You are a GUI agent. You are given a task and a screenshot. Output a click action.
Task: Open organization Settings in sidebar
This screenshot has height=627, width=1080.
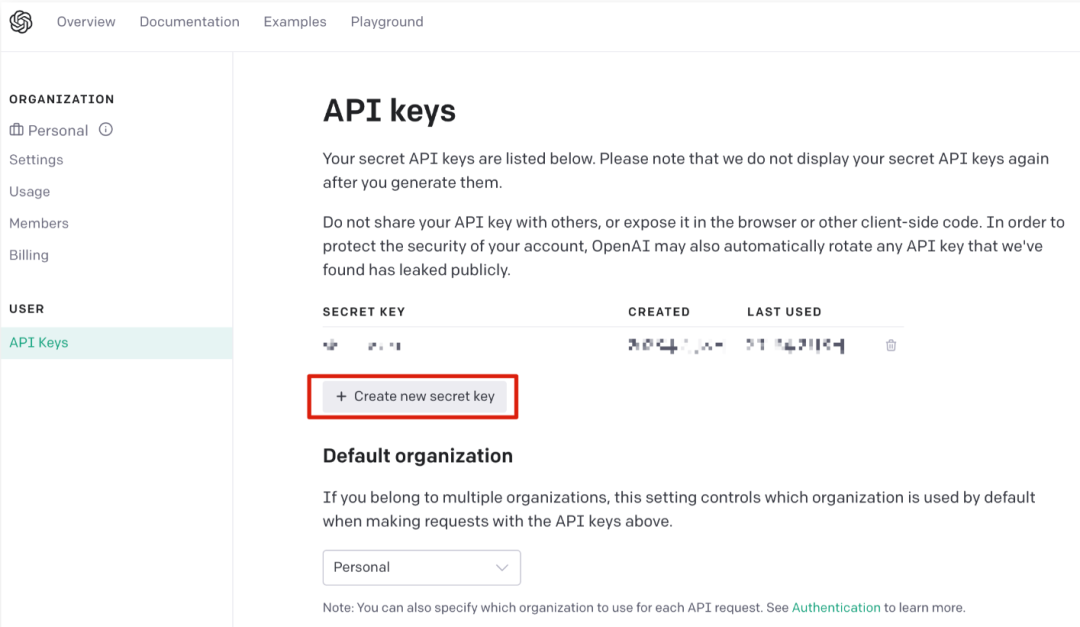(36, 160)
